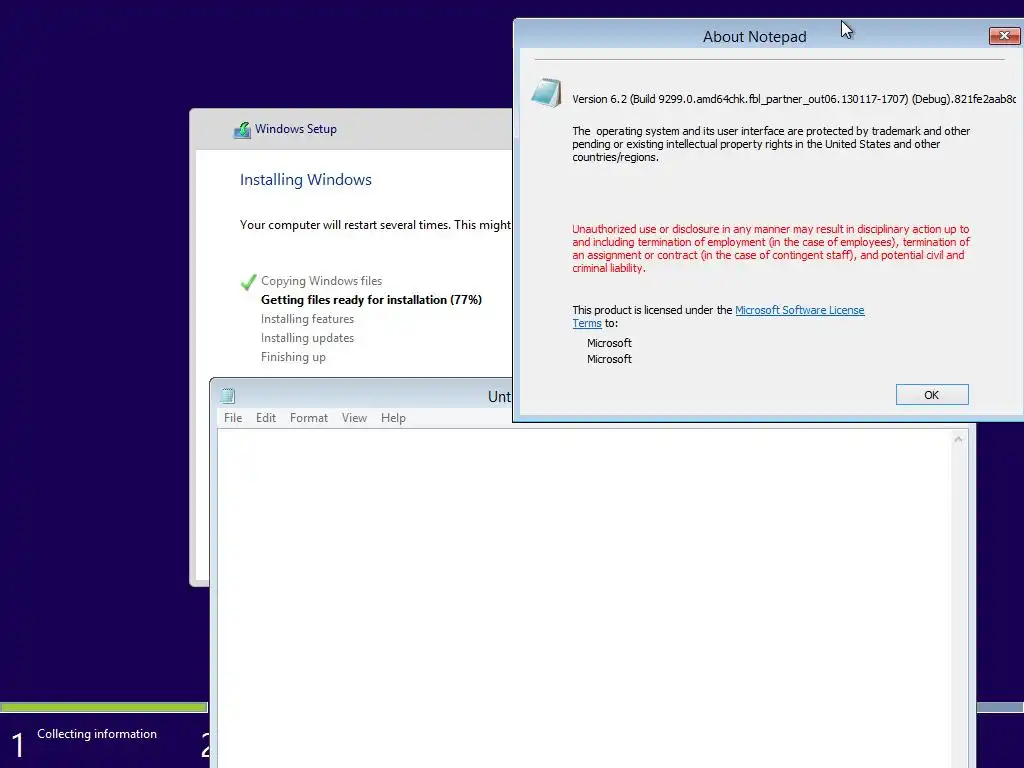Click the Notepad window title bar icon
This screenshot has height=768, width=1024.
[228, 396]
